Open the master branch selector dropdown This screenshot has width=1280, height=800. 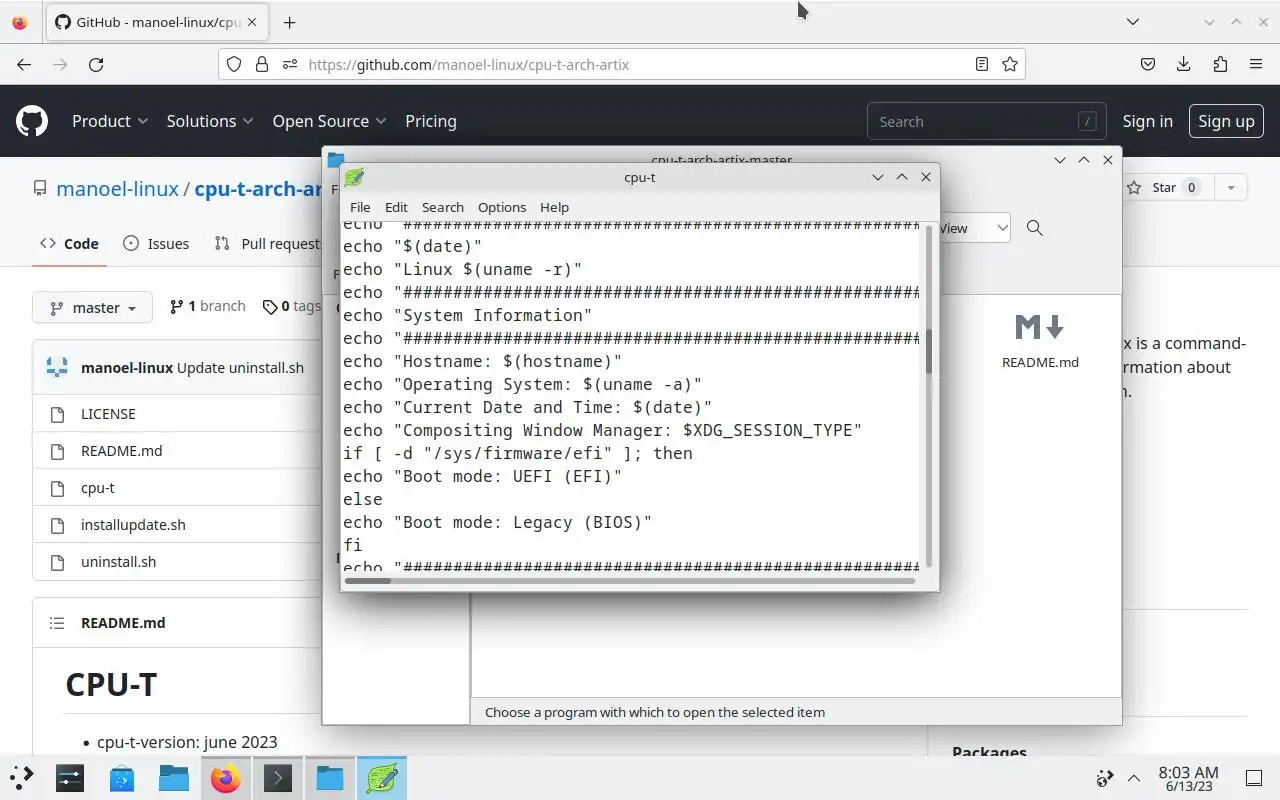pos(92,307)
